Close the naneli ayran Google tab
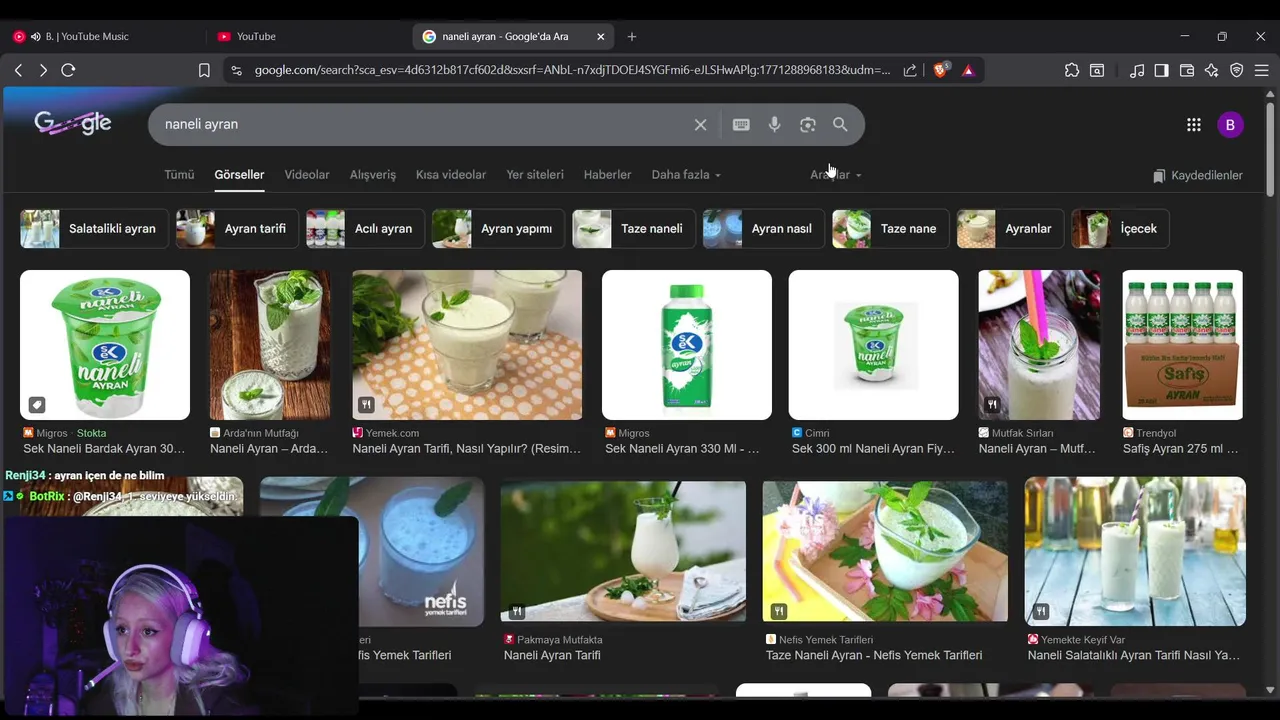1280x720 pixels. click(x=601, y=36)
